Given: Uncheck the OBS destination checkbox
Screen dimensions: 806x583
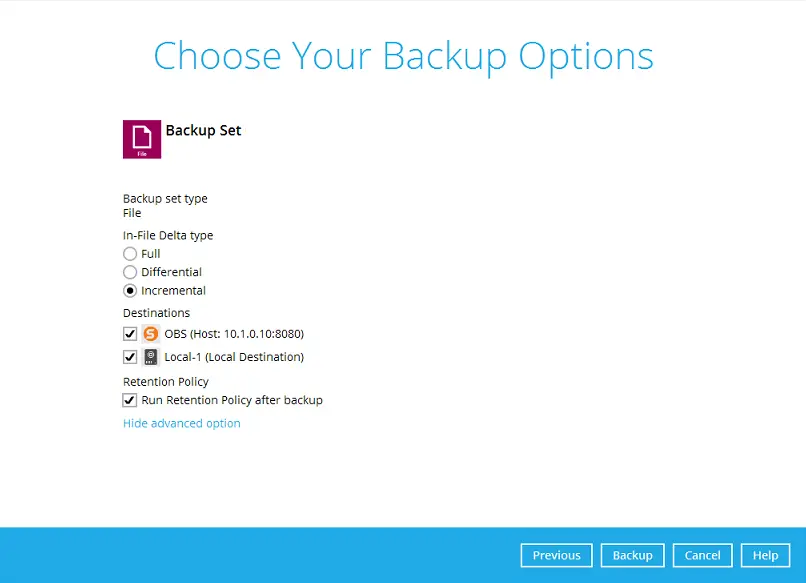Looking at the screenshot, I should (130, 334).
